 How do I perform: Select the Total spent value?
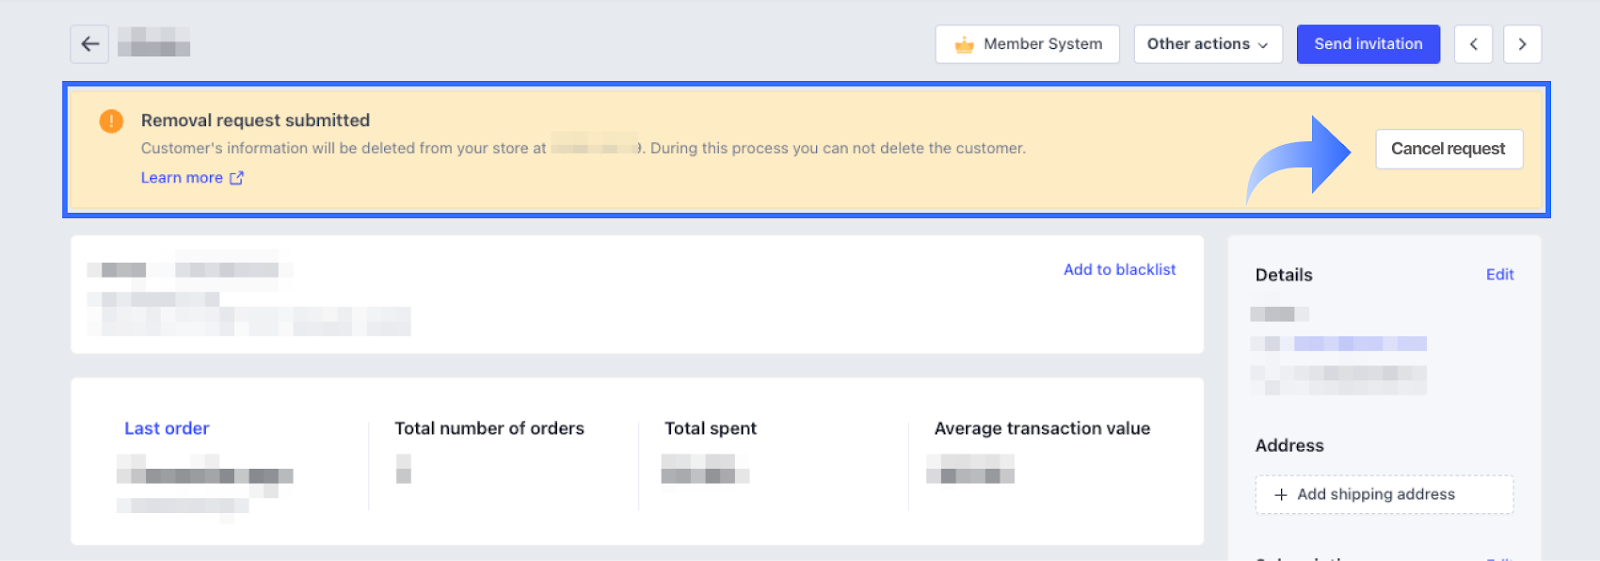tap(705, 469)
